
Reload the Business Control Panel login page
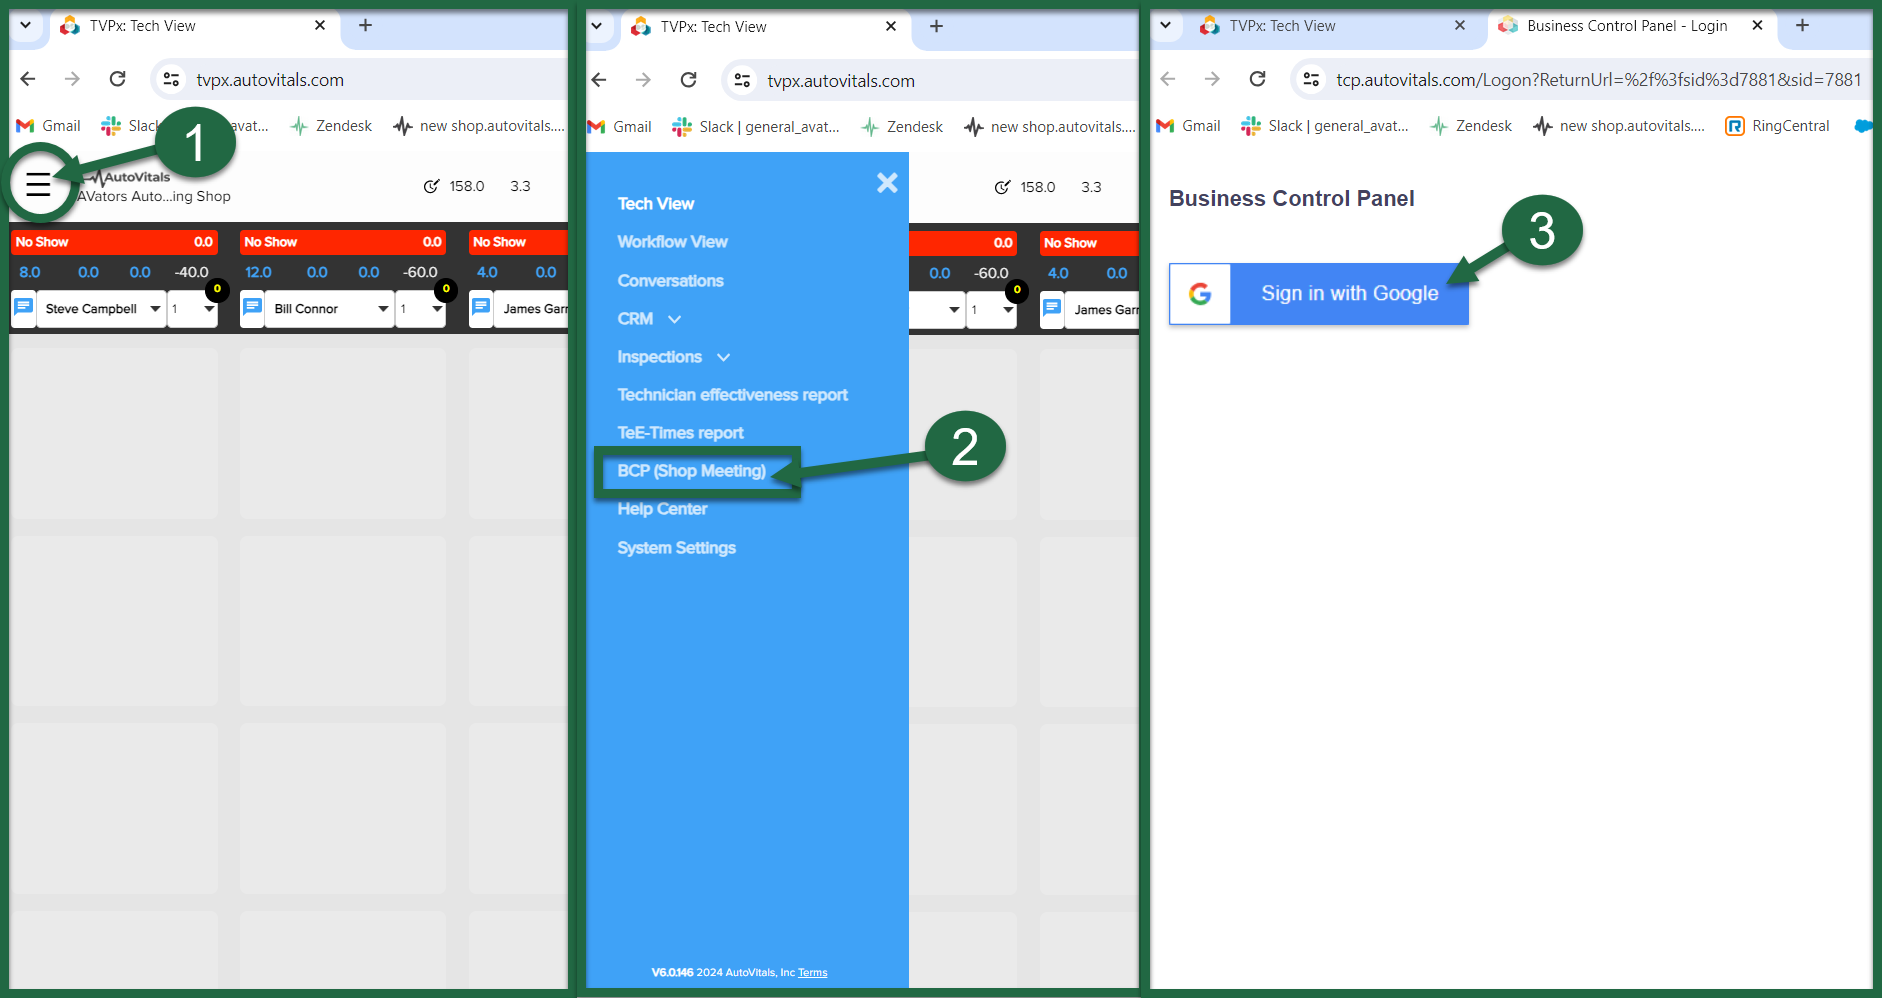[x=1257, y=79]
